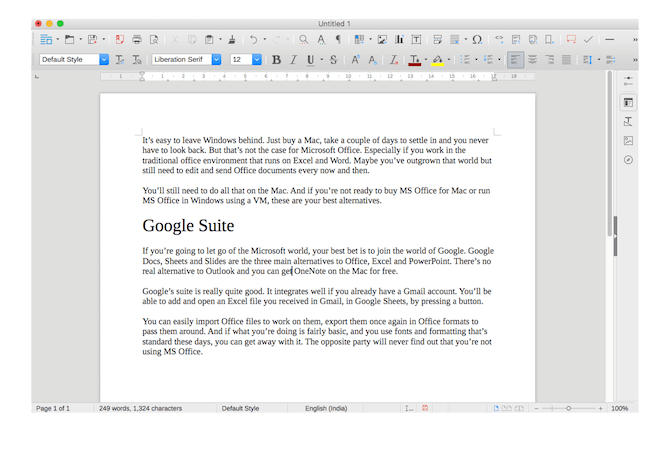Run the Spelling check icon
The height and width of the screenshot is (457, 670).
click(321, 40)
